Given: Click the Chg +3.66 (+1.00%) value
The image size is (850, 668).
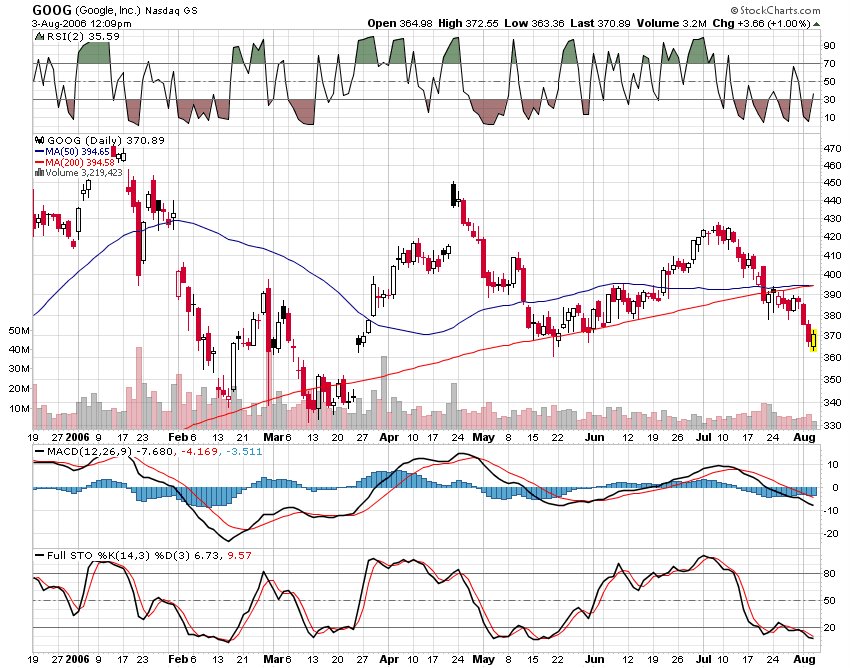Looking at the screenshot, I should [761, 23].
